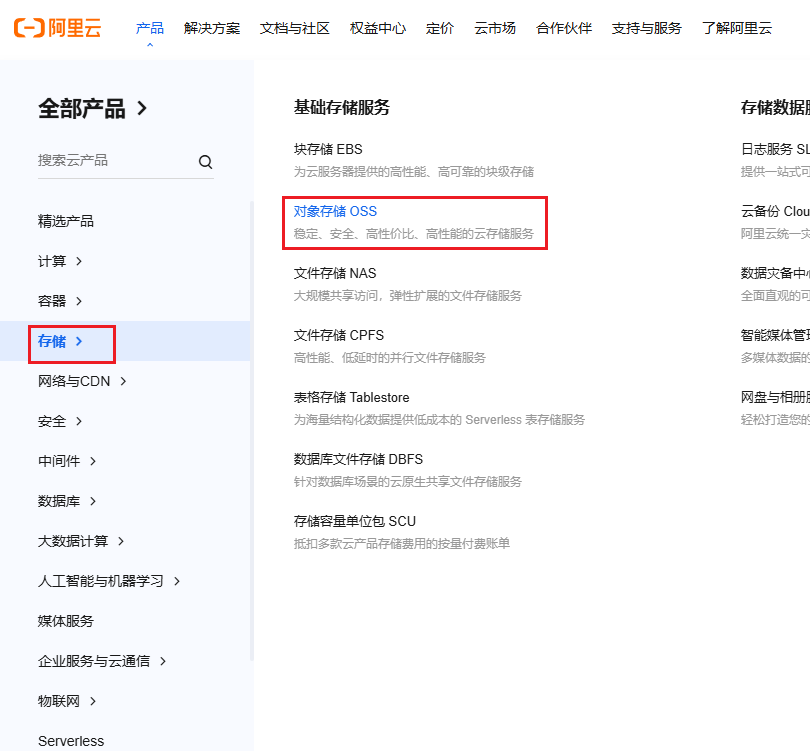The image size is (810, 751).
Task: Open the 文档与社区 menu
Action: 294,28
